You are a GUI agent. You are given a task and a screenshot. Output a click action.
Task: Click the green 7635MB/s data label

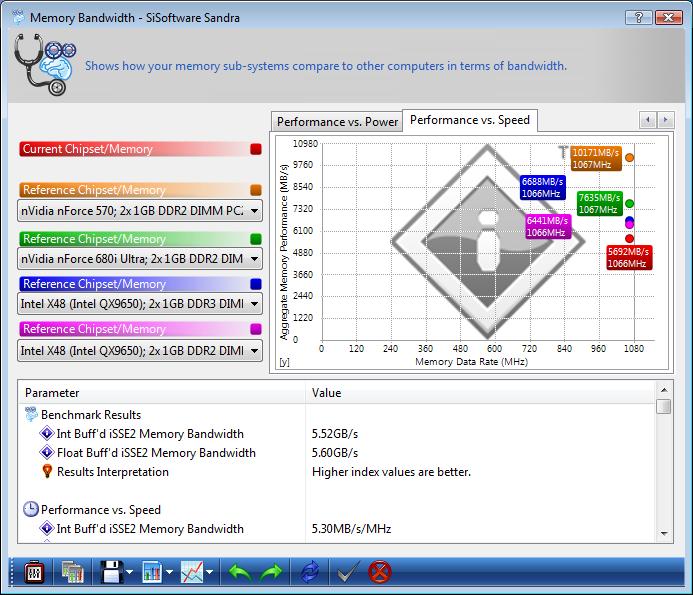pos(600,203)
